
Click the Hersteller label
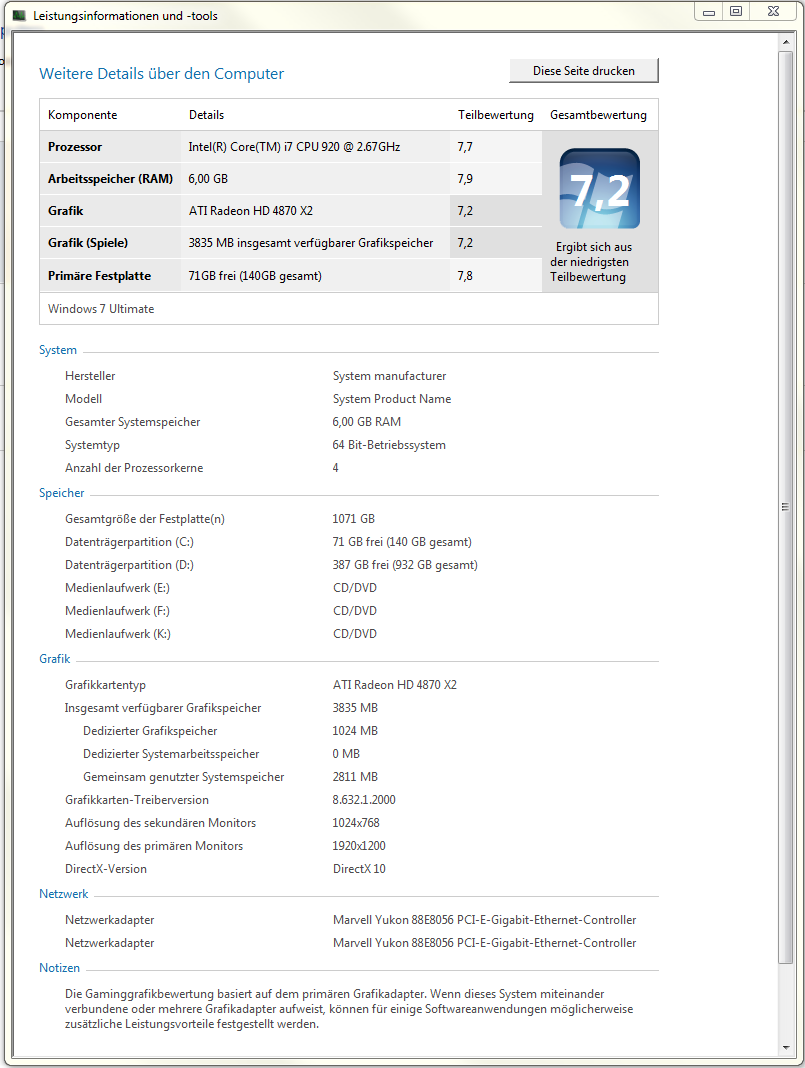pos(90,376)
